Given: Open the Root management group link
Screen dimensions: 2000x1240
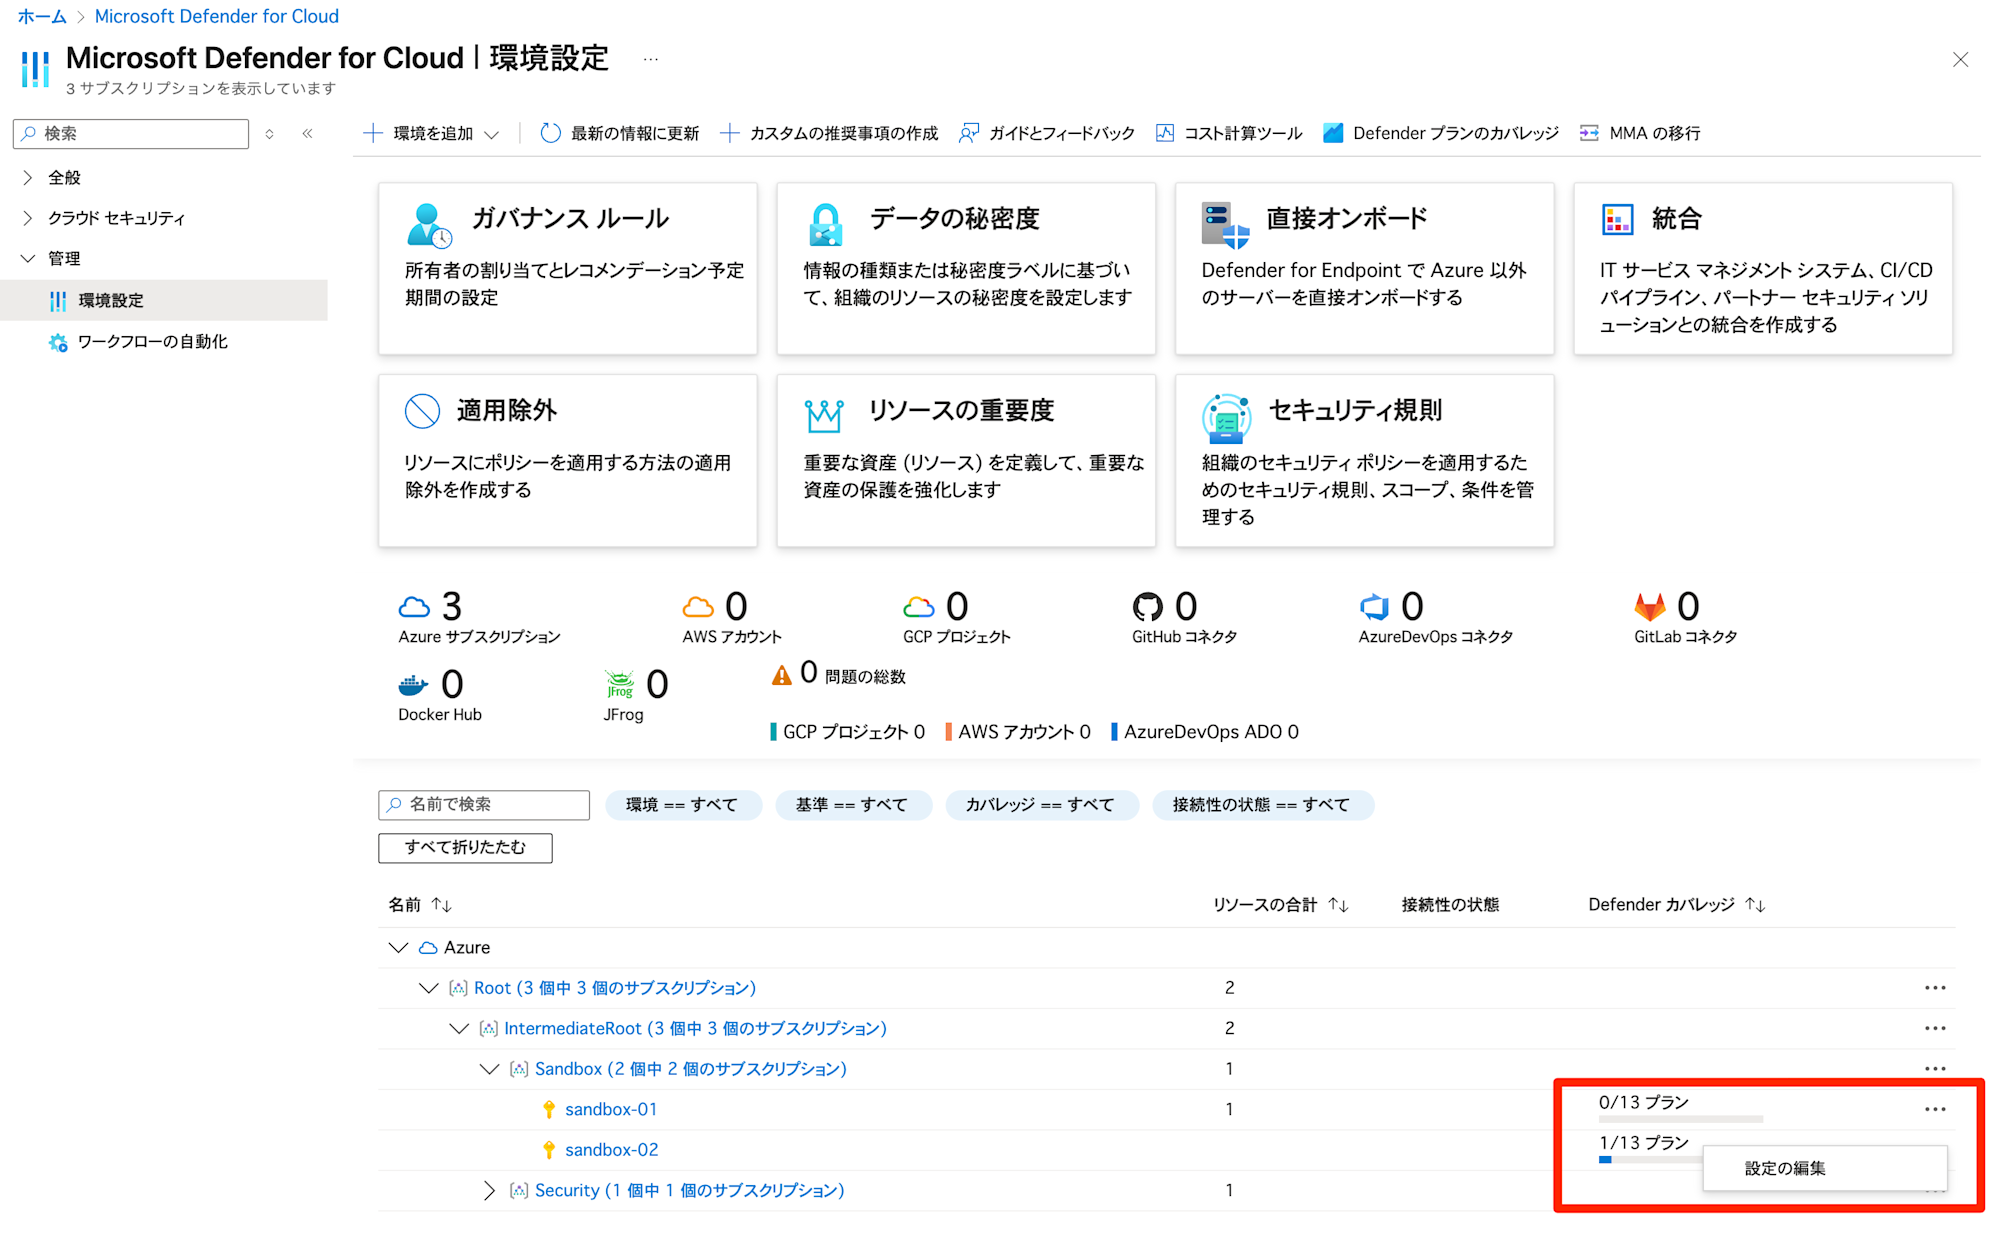Looking at the screenshot, I should [x=615, y=988].
